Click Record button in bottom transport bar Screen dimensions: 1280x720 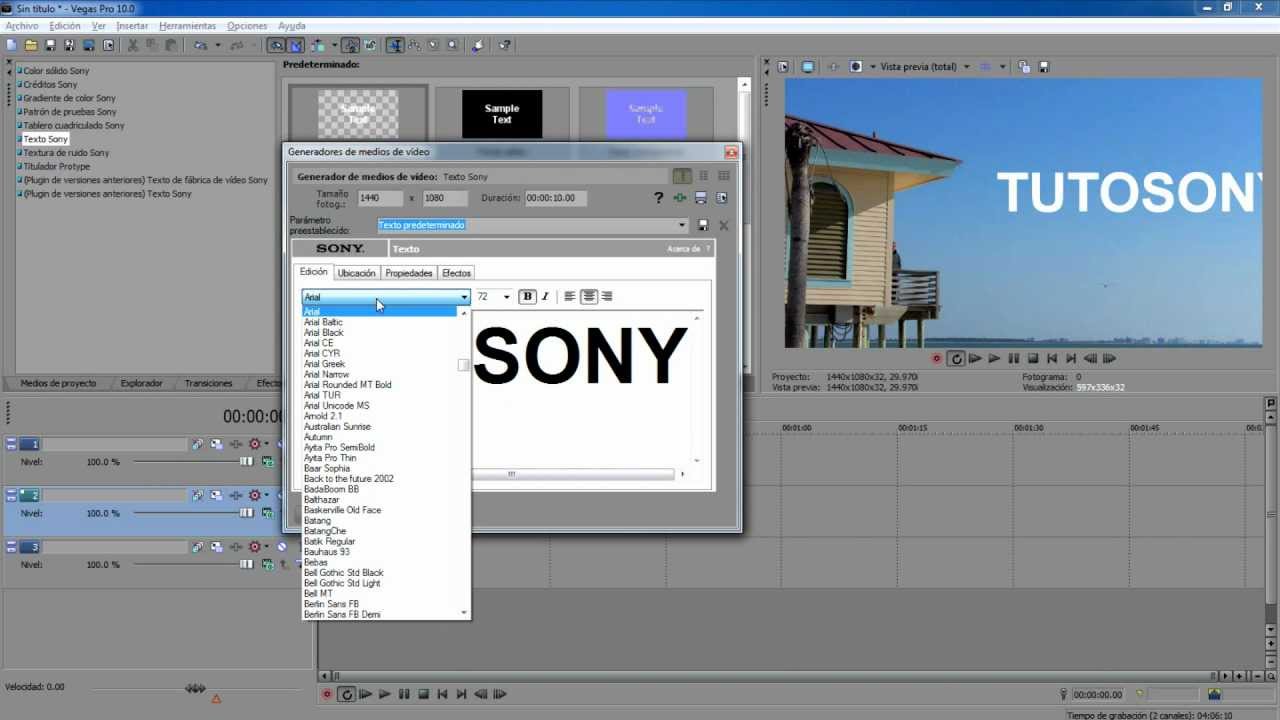click(x=327, y=694)
